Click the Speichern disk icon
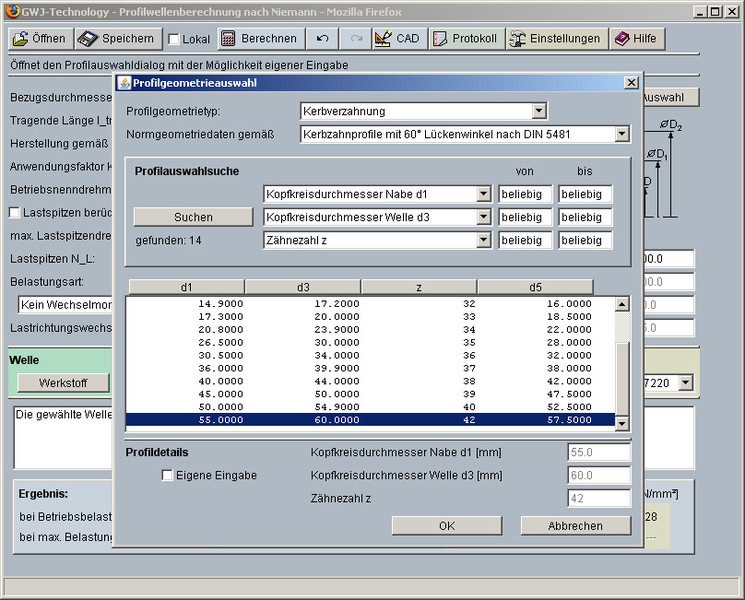 click(88, 39)
